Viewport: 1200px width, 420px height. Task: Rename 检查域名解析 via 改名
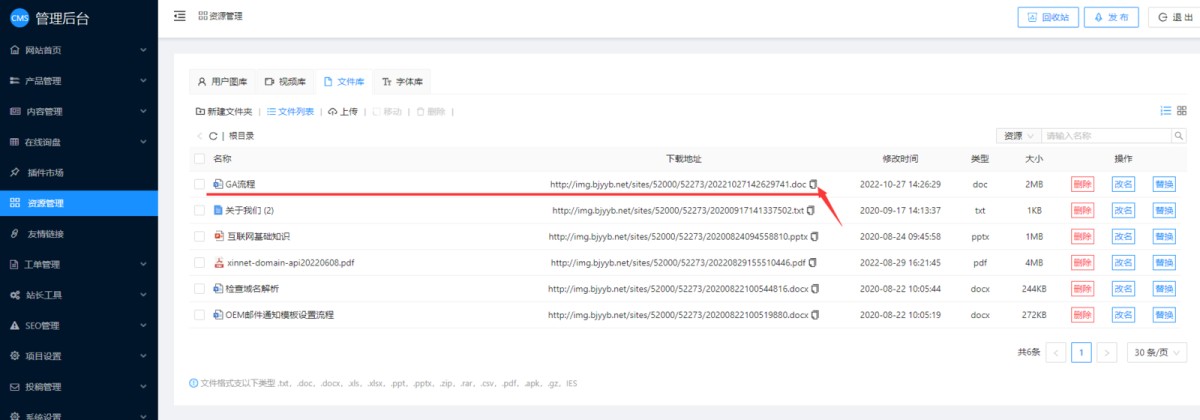click(1123, 288)
